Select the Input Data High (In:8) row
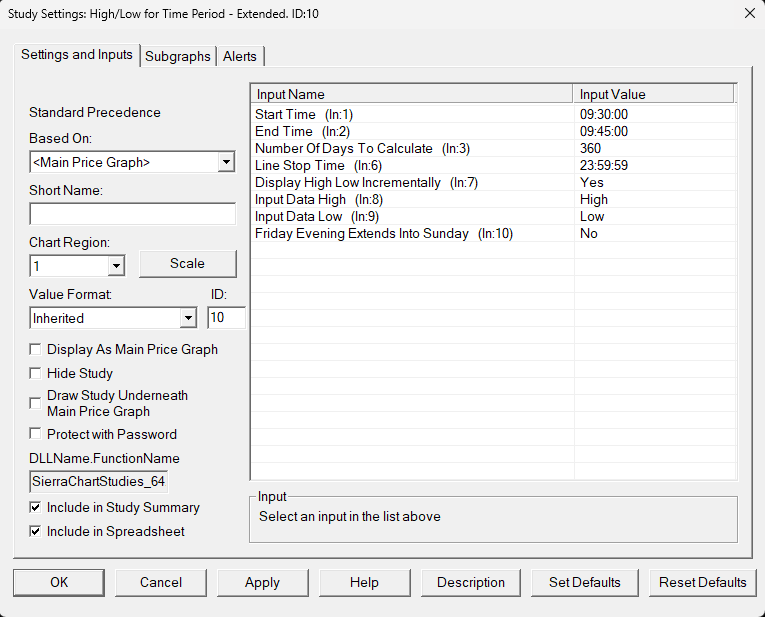 tap(493, 200)
